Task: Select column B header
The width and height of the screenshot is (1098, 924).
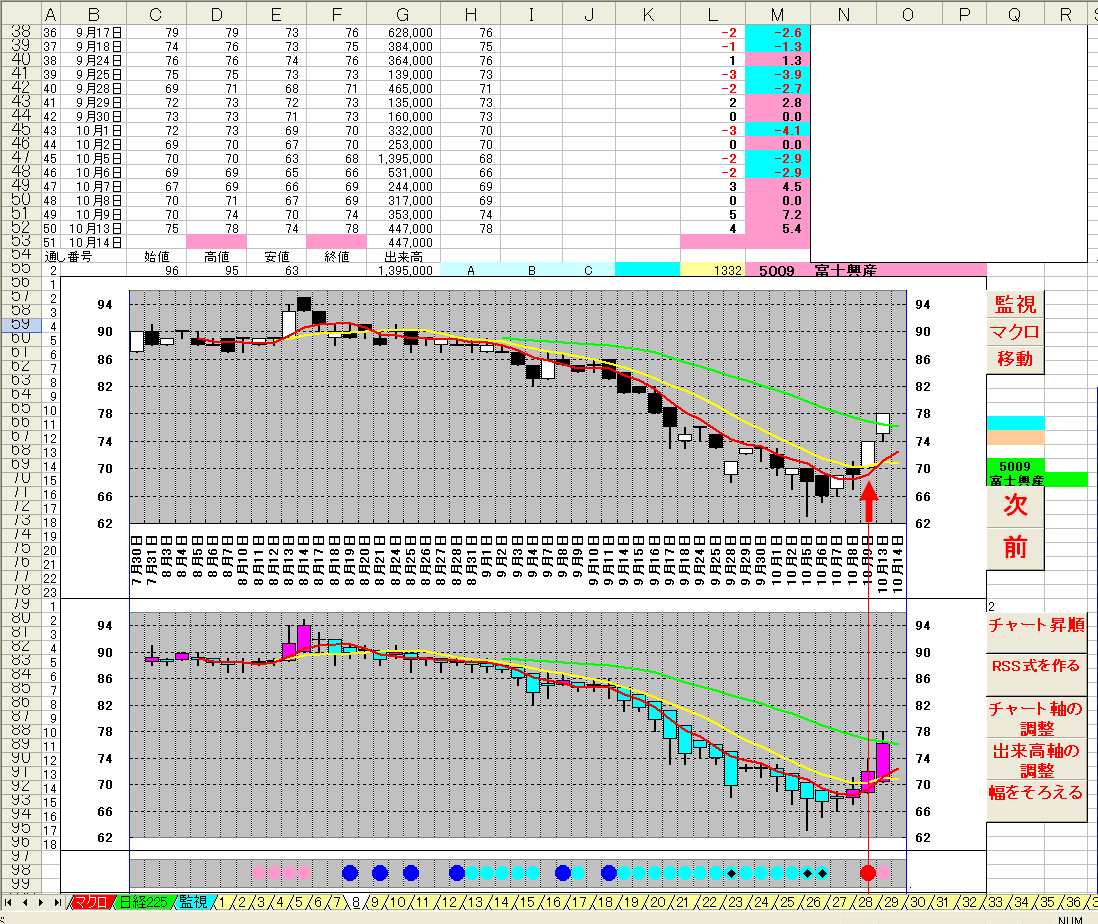Action: [x=94, y=15]
